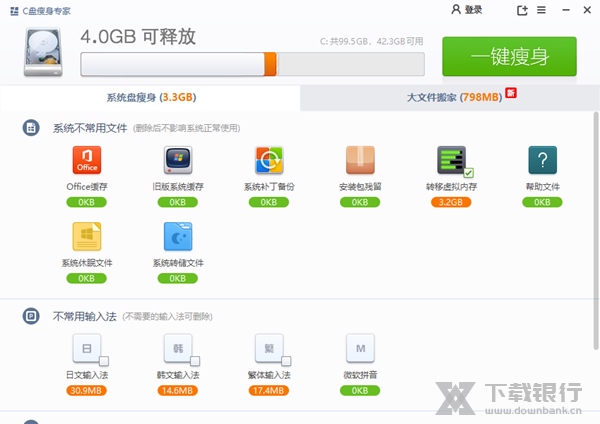The width and height of the screenshot is (600, 424).
Task: Click the 系统休眠文件 icon
Action: tap(87, 236)
